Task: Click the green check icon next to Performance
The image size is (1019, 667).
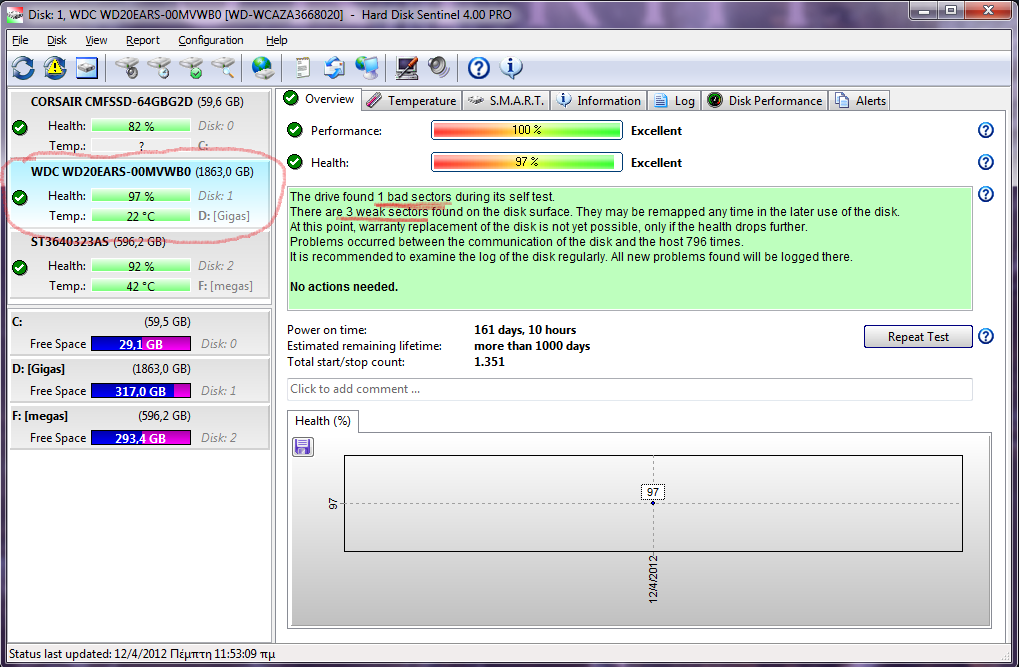Action: tap(295, 130)
